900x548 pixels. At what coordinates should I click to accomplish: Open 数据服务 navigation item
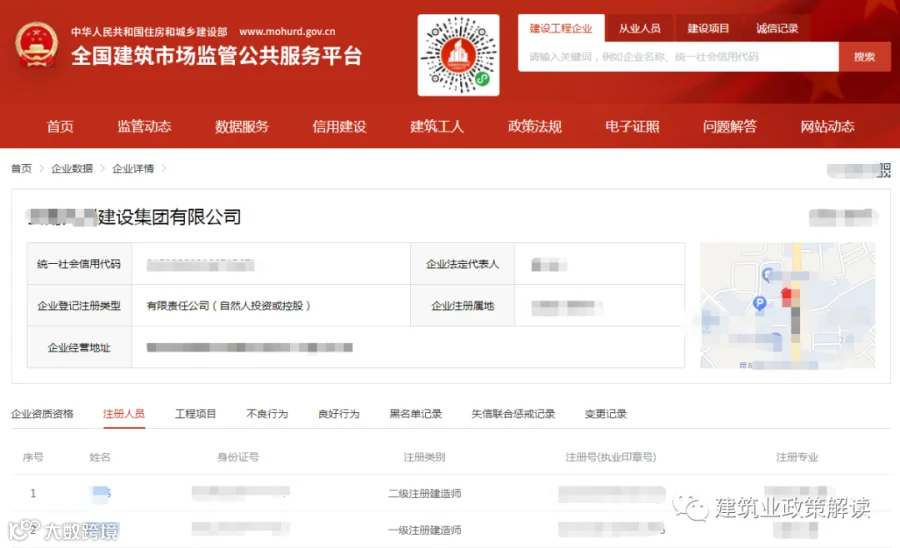[x=242, y=126]
